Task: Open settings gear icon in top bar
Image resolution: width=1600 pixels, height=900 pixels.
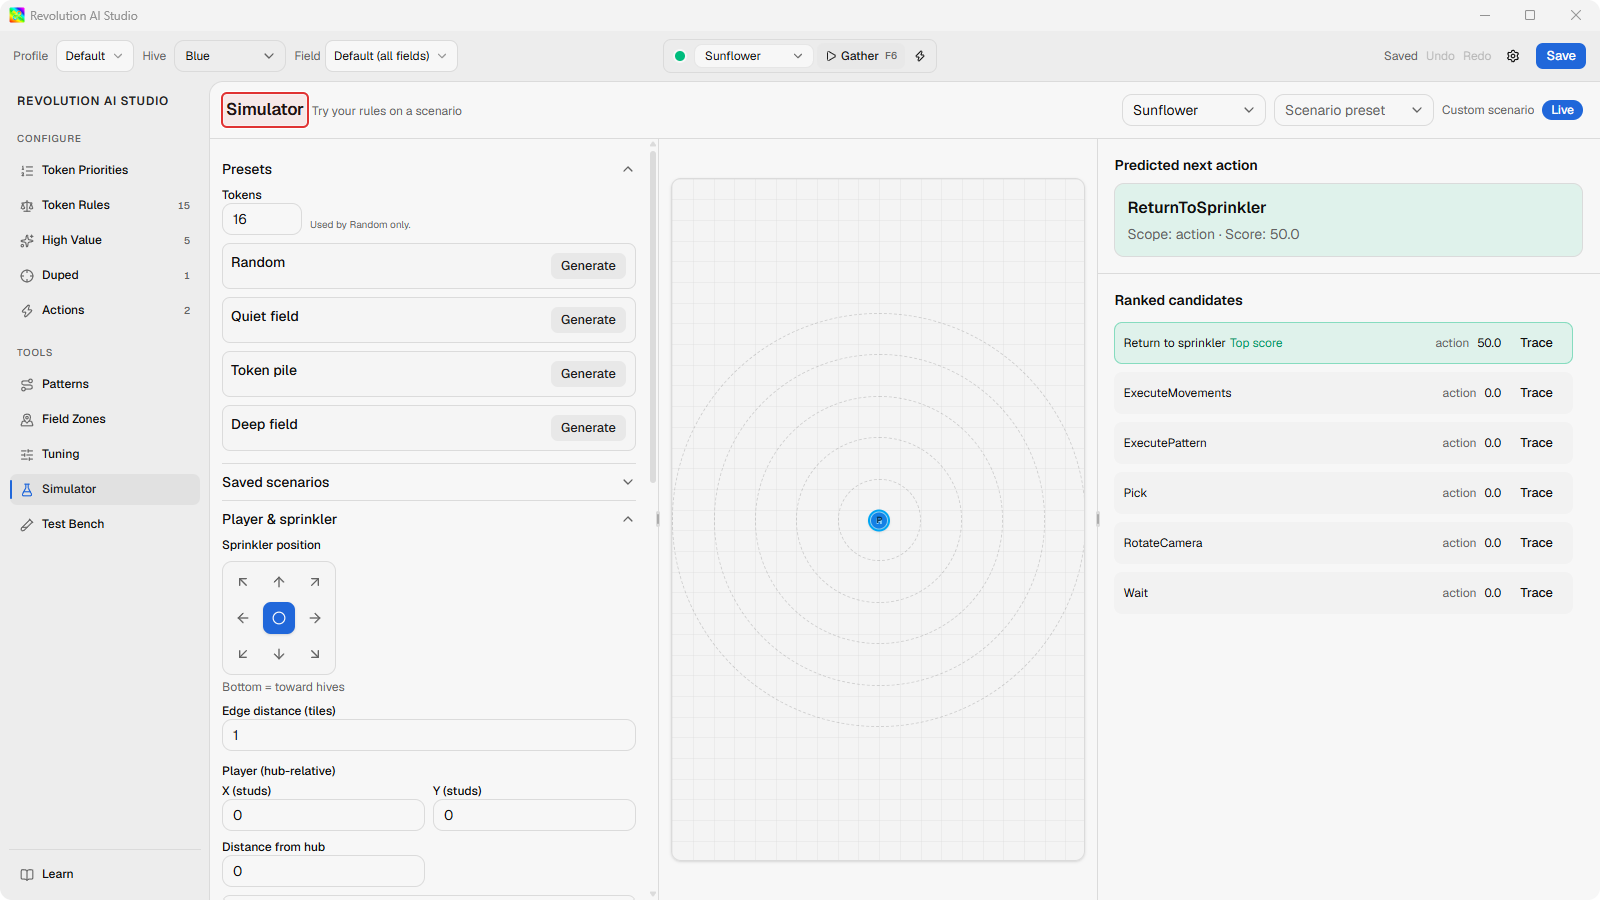Action: pyautogui.click(x=1513, y=56)
